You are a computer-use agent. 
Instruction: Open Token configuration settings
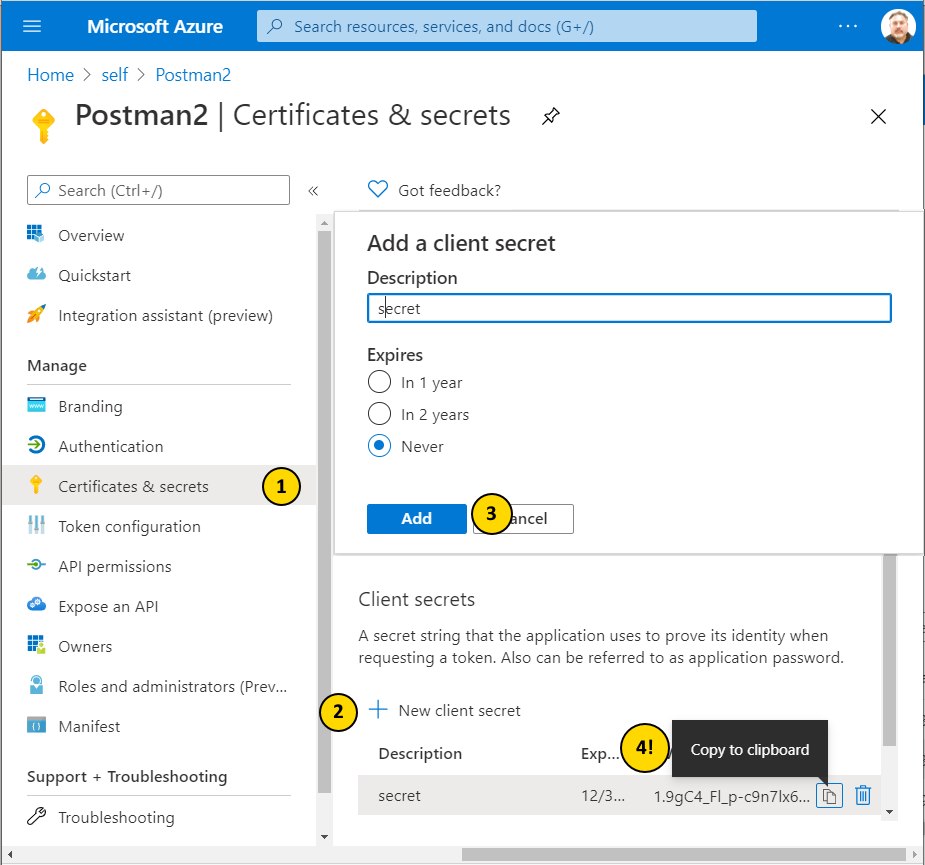pos(37,526)
